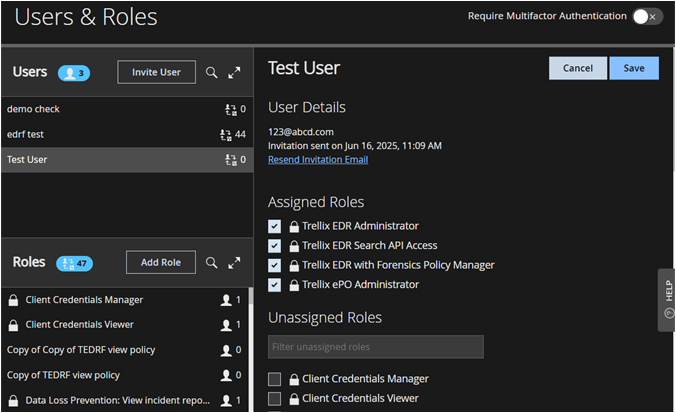
Task: Click user-count icon on Client Credentials Viewer row
Action: click(x=226, y=325)
